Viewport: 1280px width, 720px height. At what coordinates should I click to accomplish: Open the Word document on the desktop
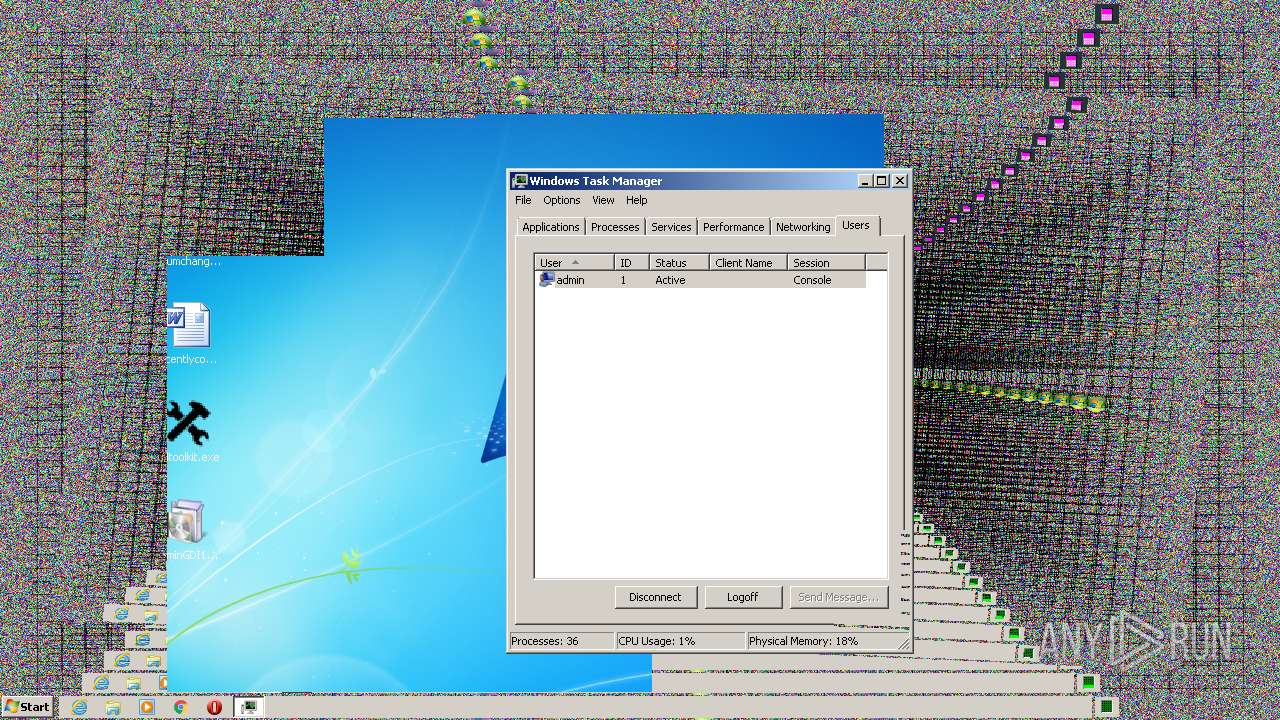click(188, 325)
